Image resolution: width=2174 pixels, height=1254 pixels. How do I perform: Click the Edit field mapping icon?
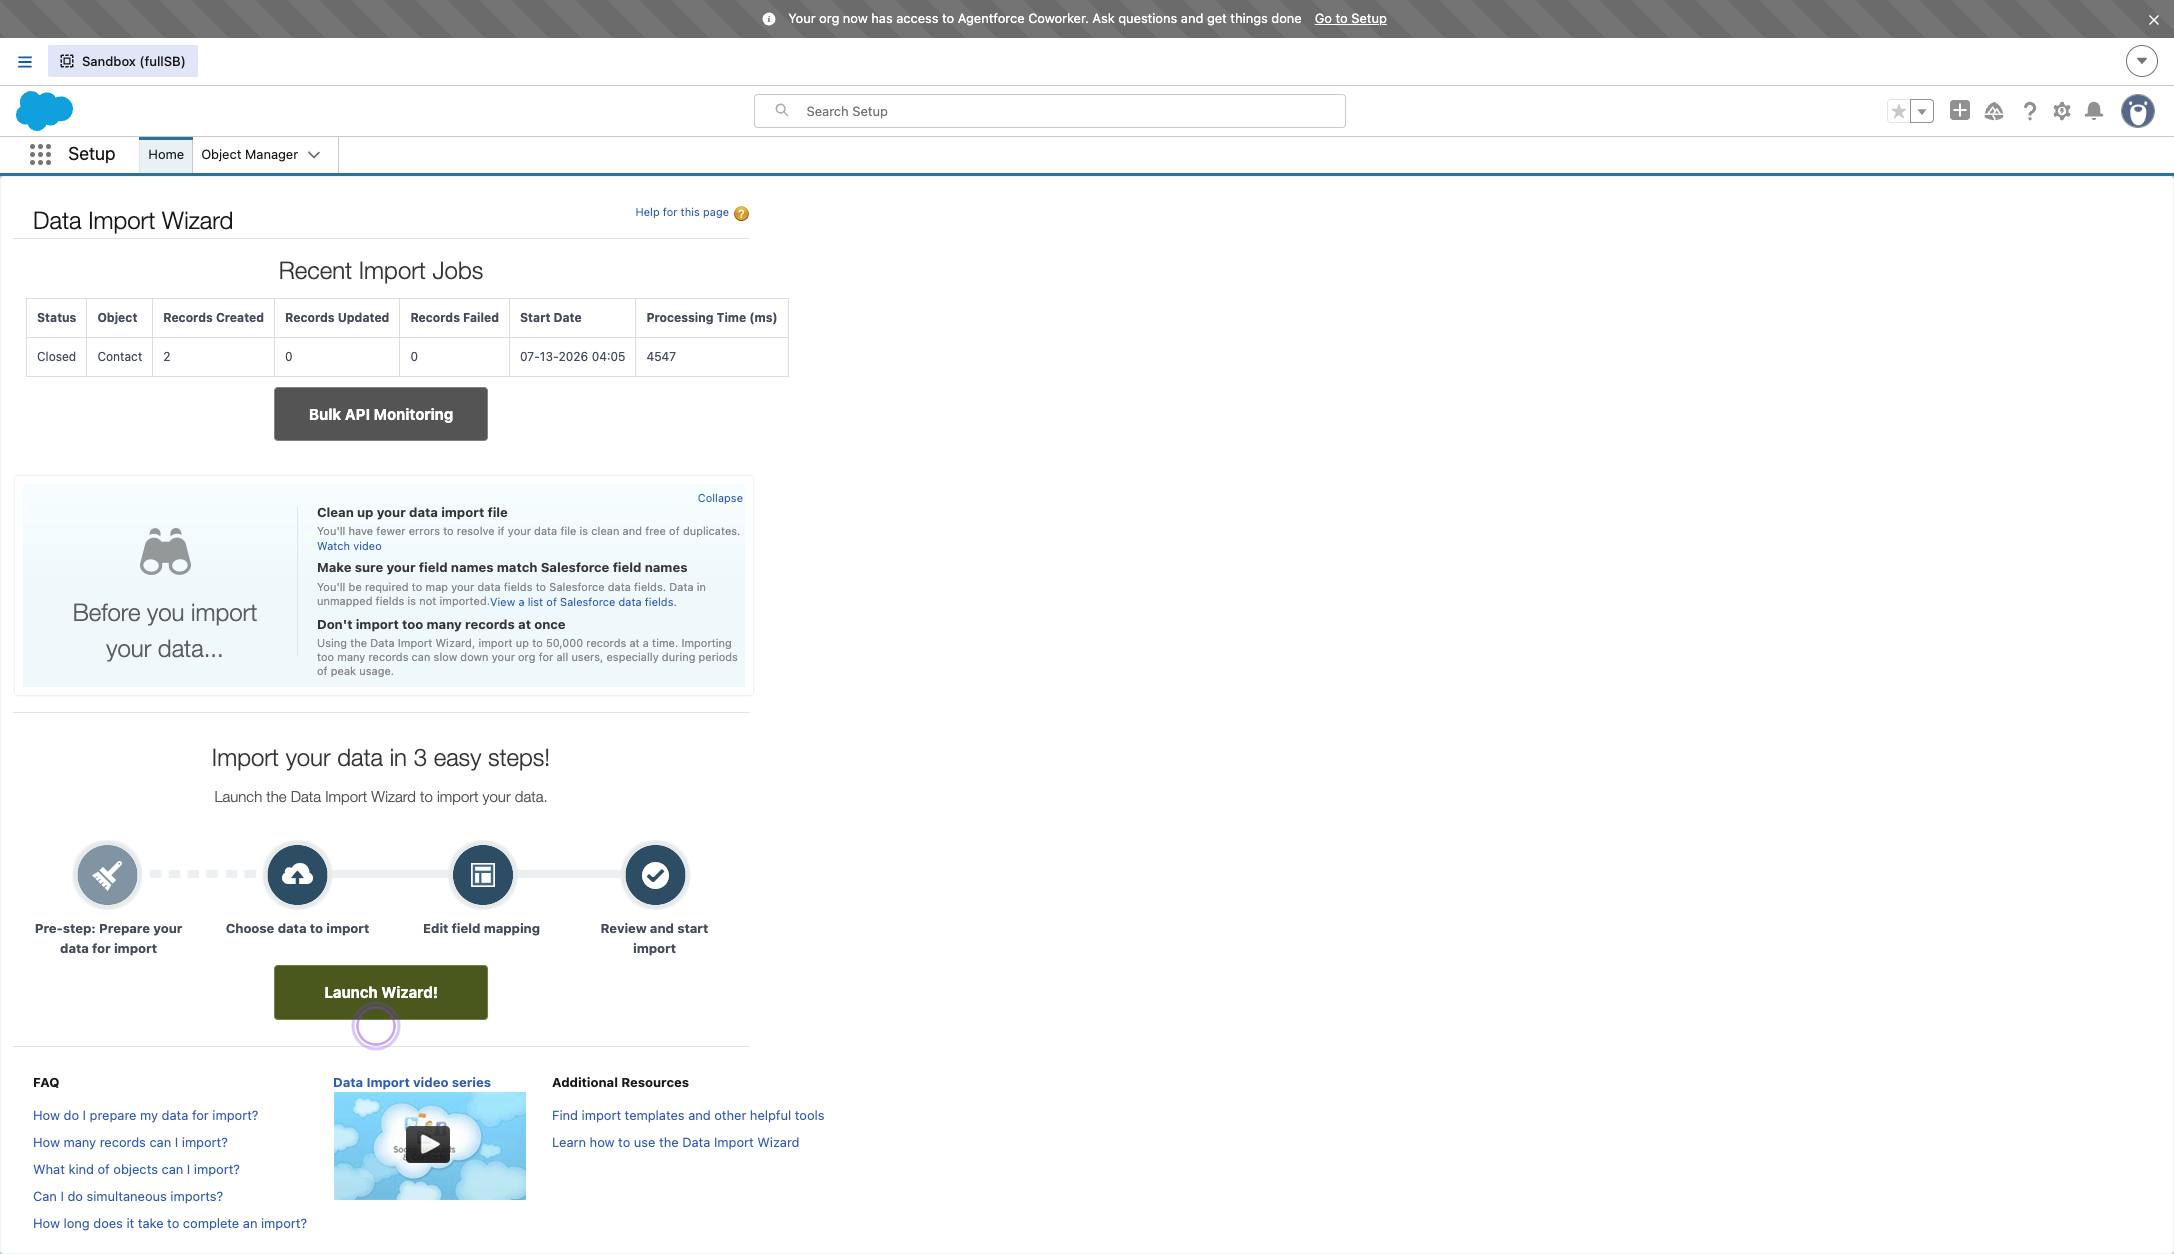tap(482, 875)
